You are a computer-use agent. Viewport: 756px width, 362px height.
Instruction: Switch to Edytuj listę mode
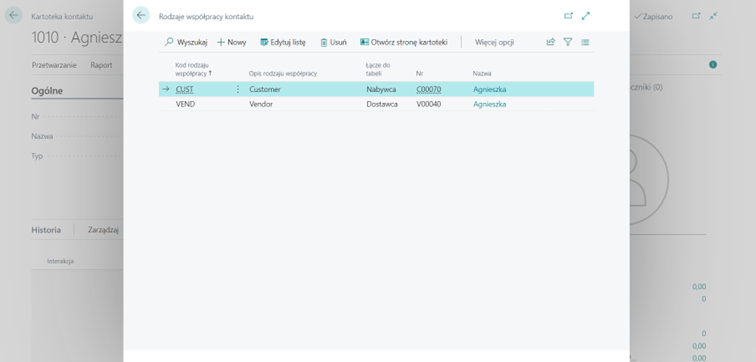pyautogui.click(x=283, y=42)
